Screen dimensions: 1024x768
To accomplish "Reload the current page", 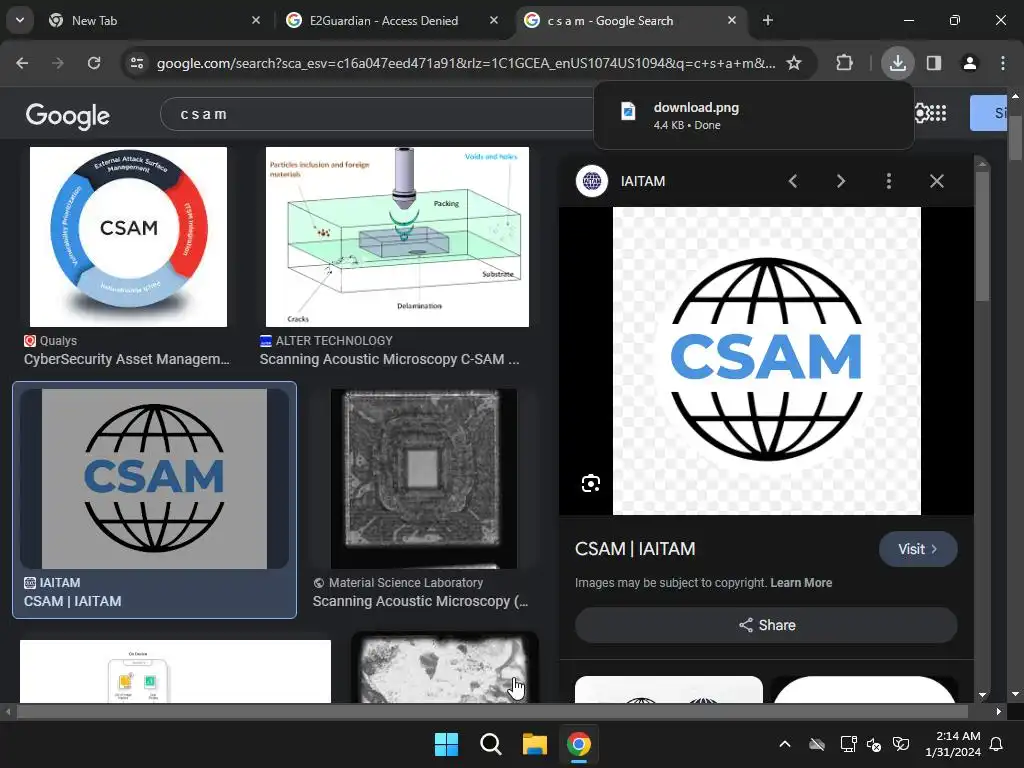I will (x=94, y=63).
